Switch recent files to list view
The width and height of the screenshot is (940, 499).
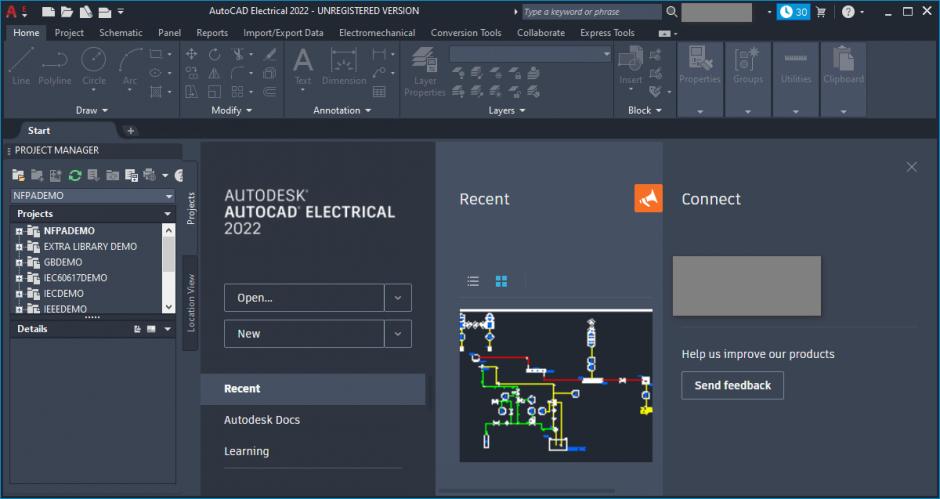point(473,281)
